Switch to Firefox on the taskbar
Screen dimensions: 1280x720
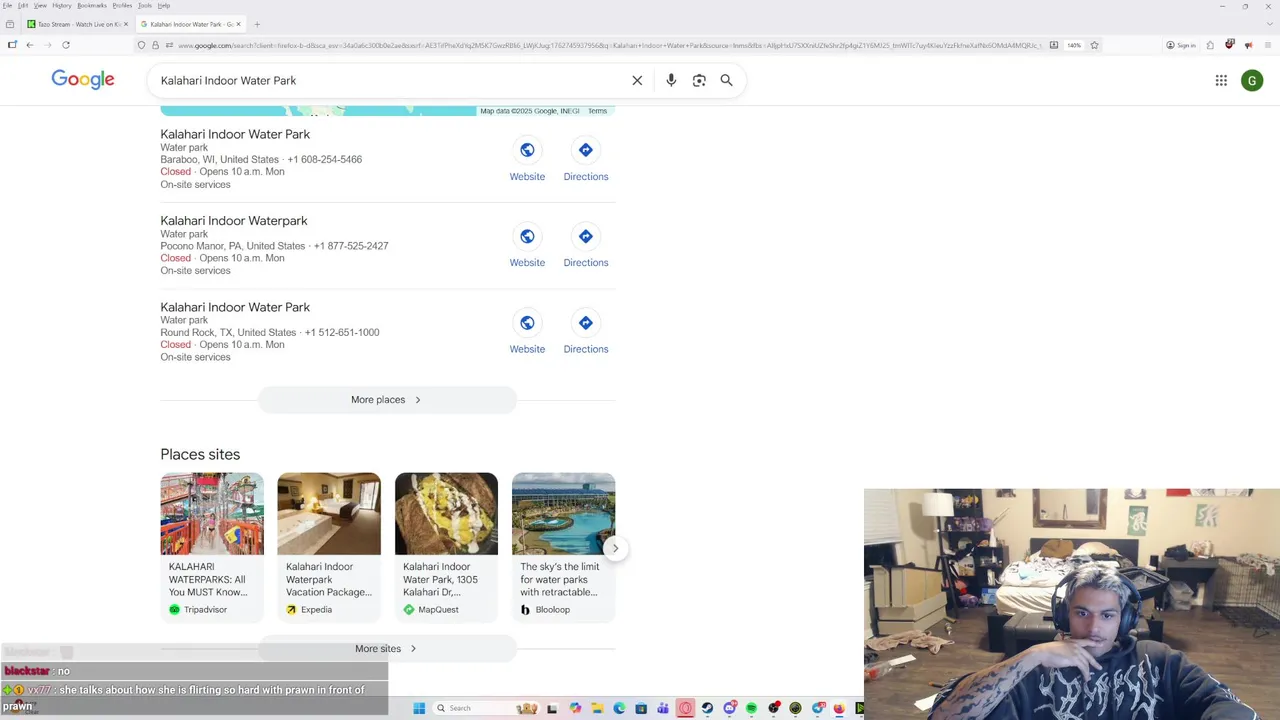pyautogui.click(x=839, y=708)
